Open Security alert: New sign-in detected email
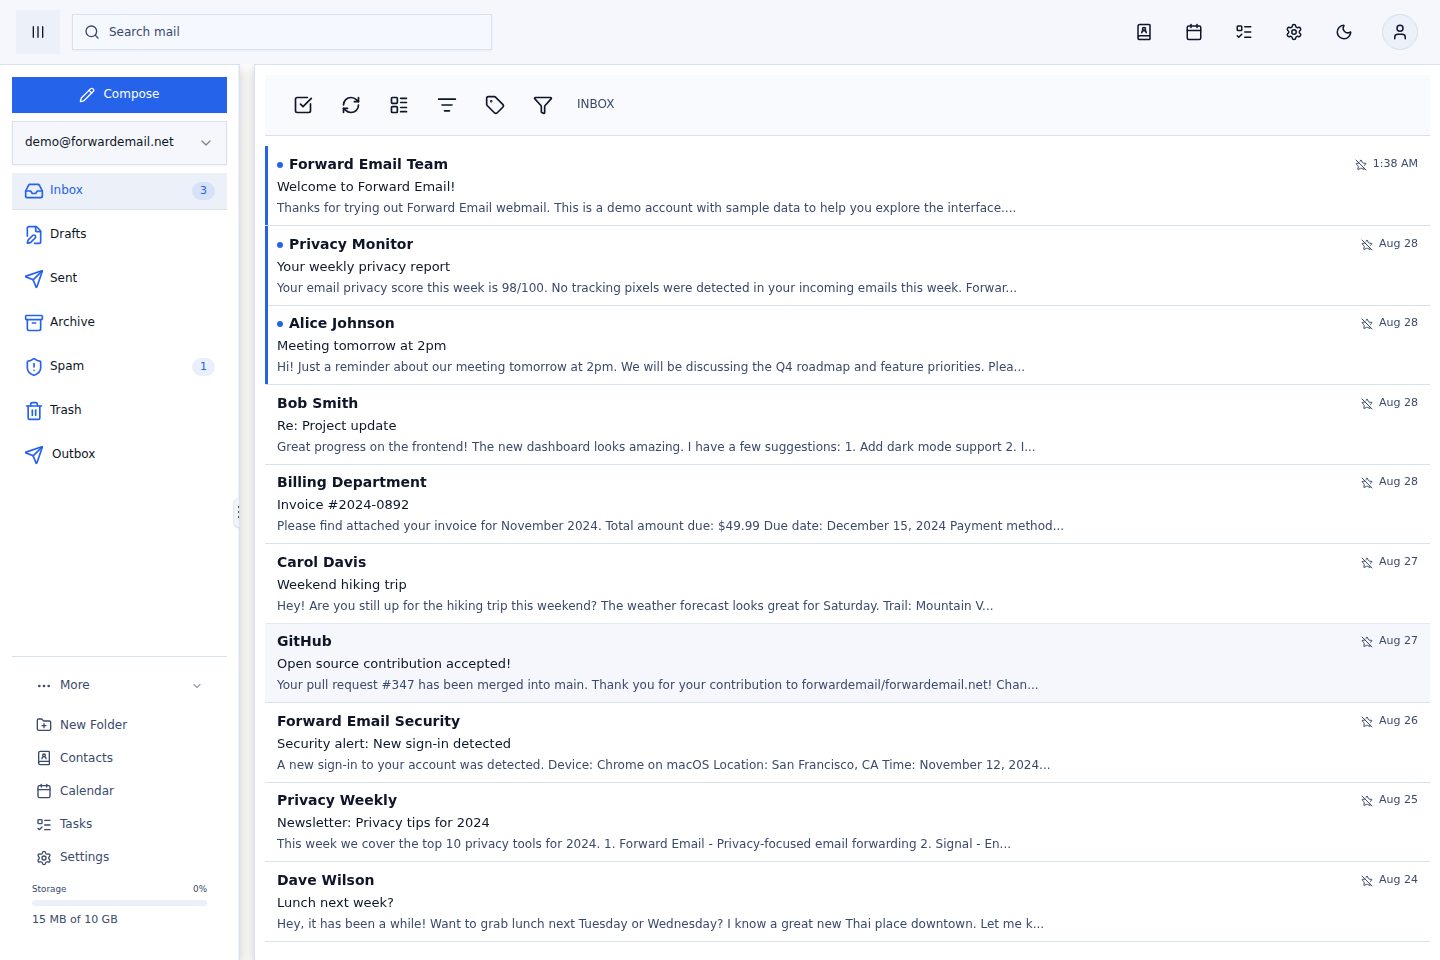Viewport: 1440px width, 960px height. point(848,743)
